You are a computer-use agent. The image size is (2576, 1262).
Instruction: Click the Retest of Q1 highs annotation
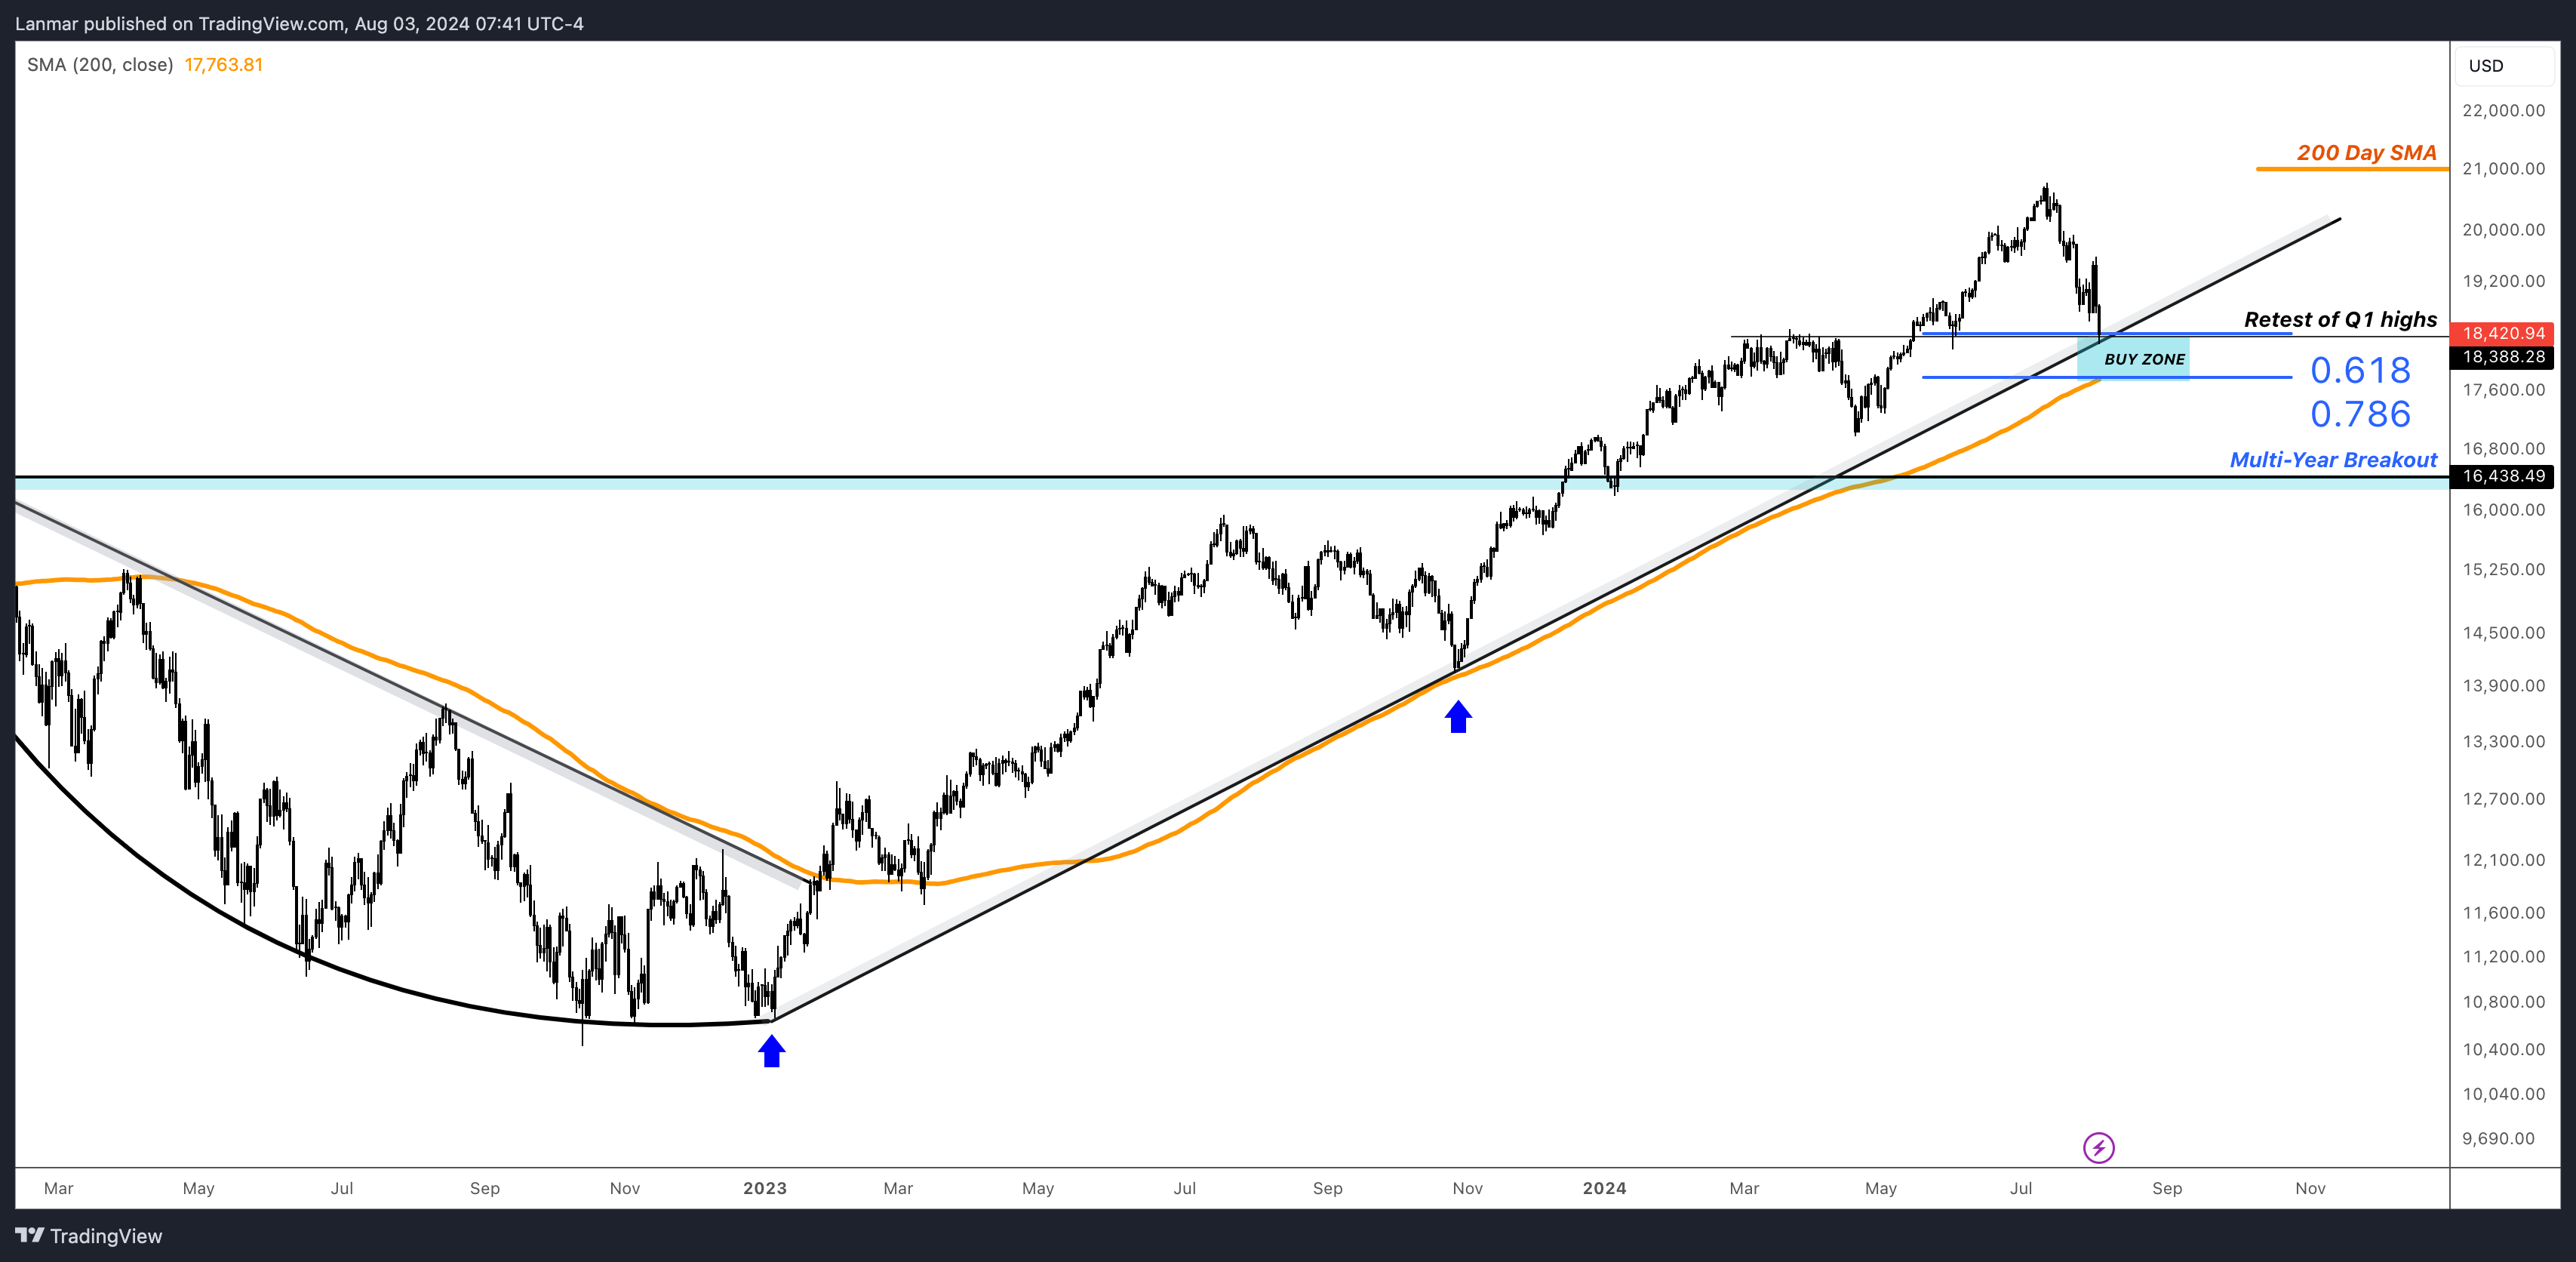(x=2340, y=320)
